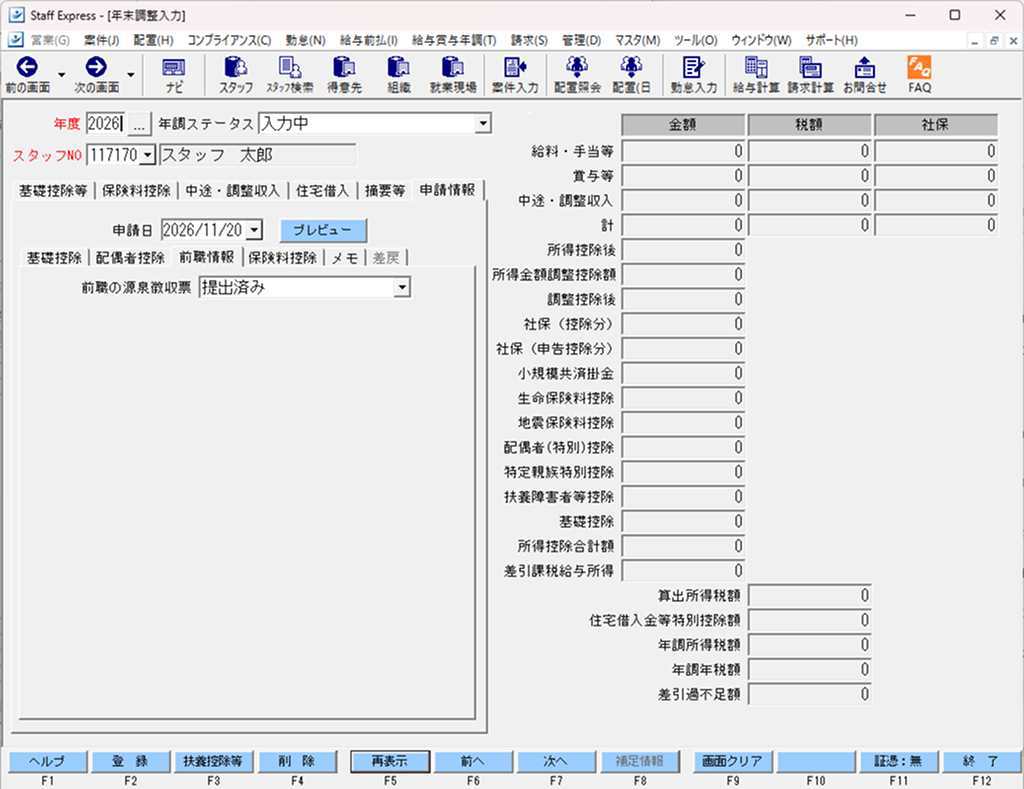
Task: Open the お問合せ inquiry icon
Action: tap(865, 74)
